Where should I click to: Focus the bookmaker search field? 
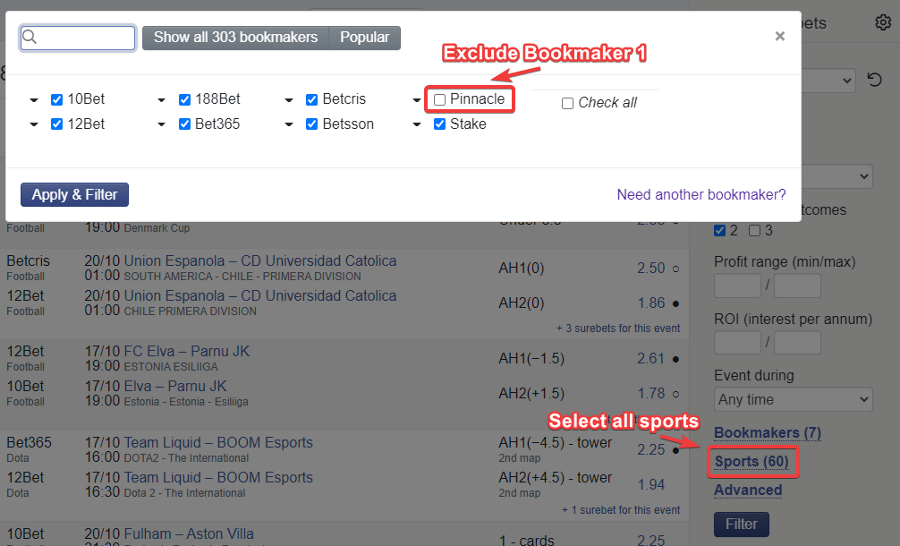pos(77,38)
